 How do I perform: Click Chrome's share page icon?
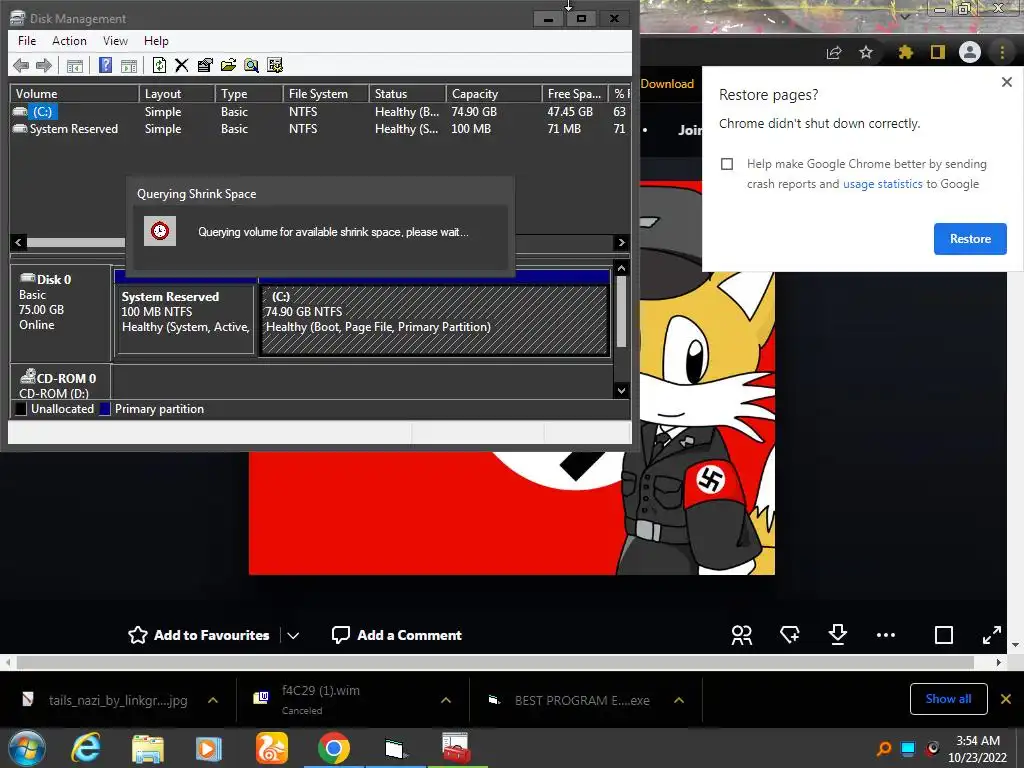point(834,52)
